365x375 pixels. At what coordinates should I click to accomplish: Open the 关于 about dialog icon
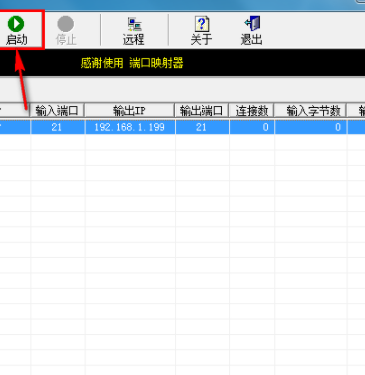pos(201,31)
